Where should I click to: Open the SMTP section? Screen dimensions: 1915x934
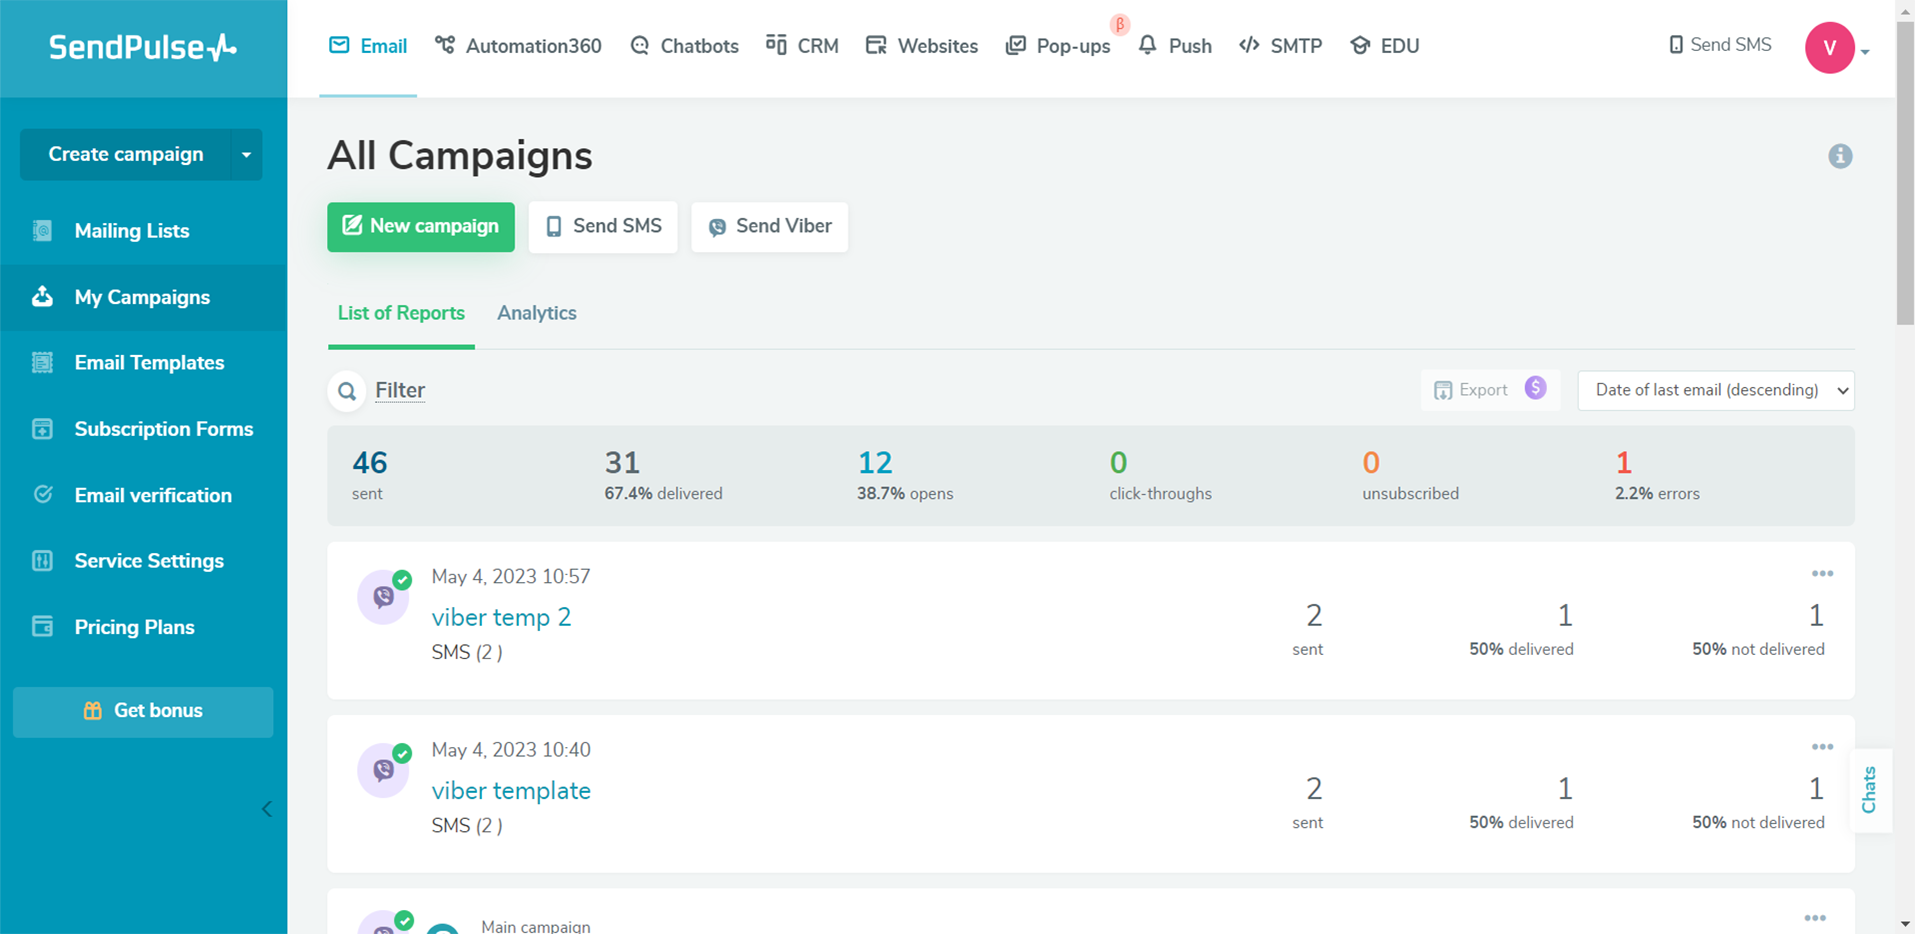1280,45
